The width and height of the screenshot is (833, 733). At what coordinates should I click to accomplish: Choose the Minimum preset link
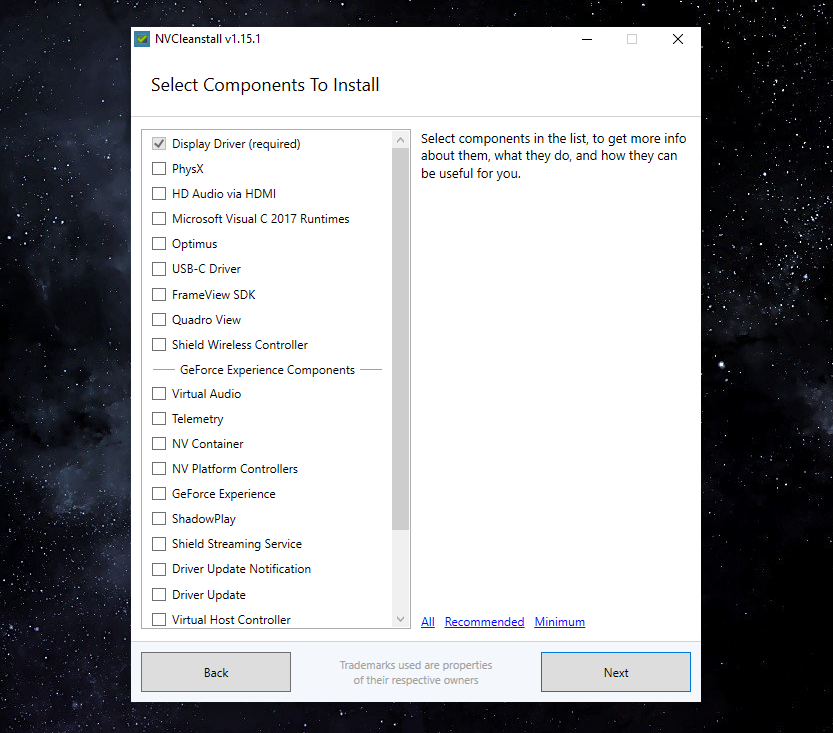559,622
